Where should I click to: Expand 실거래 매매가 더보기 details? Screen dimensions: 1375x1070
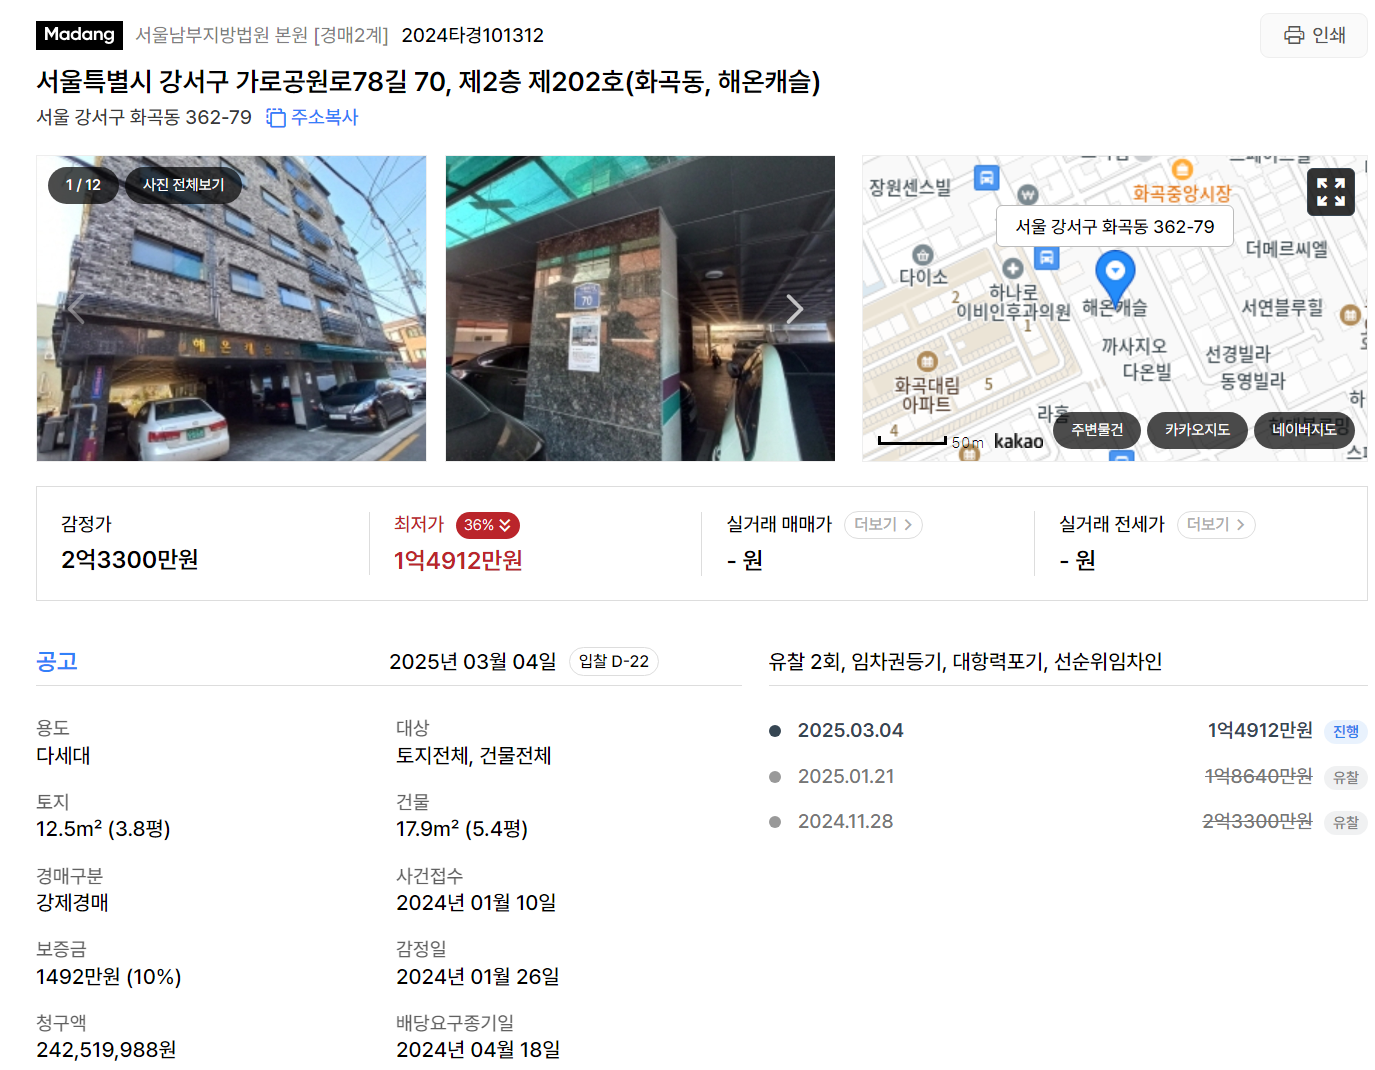(x=883, y=524)
